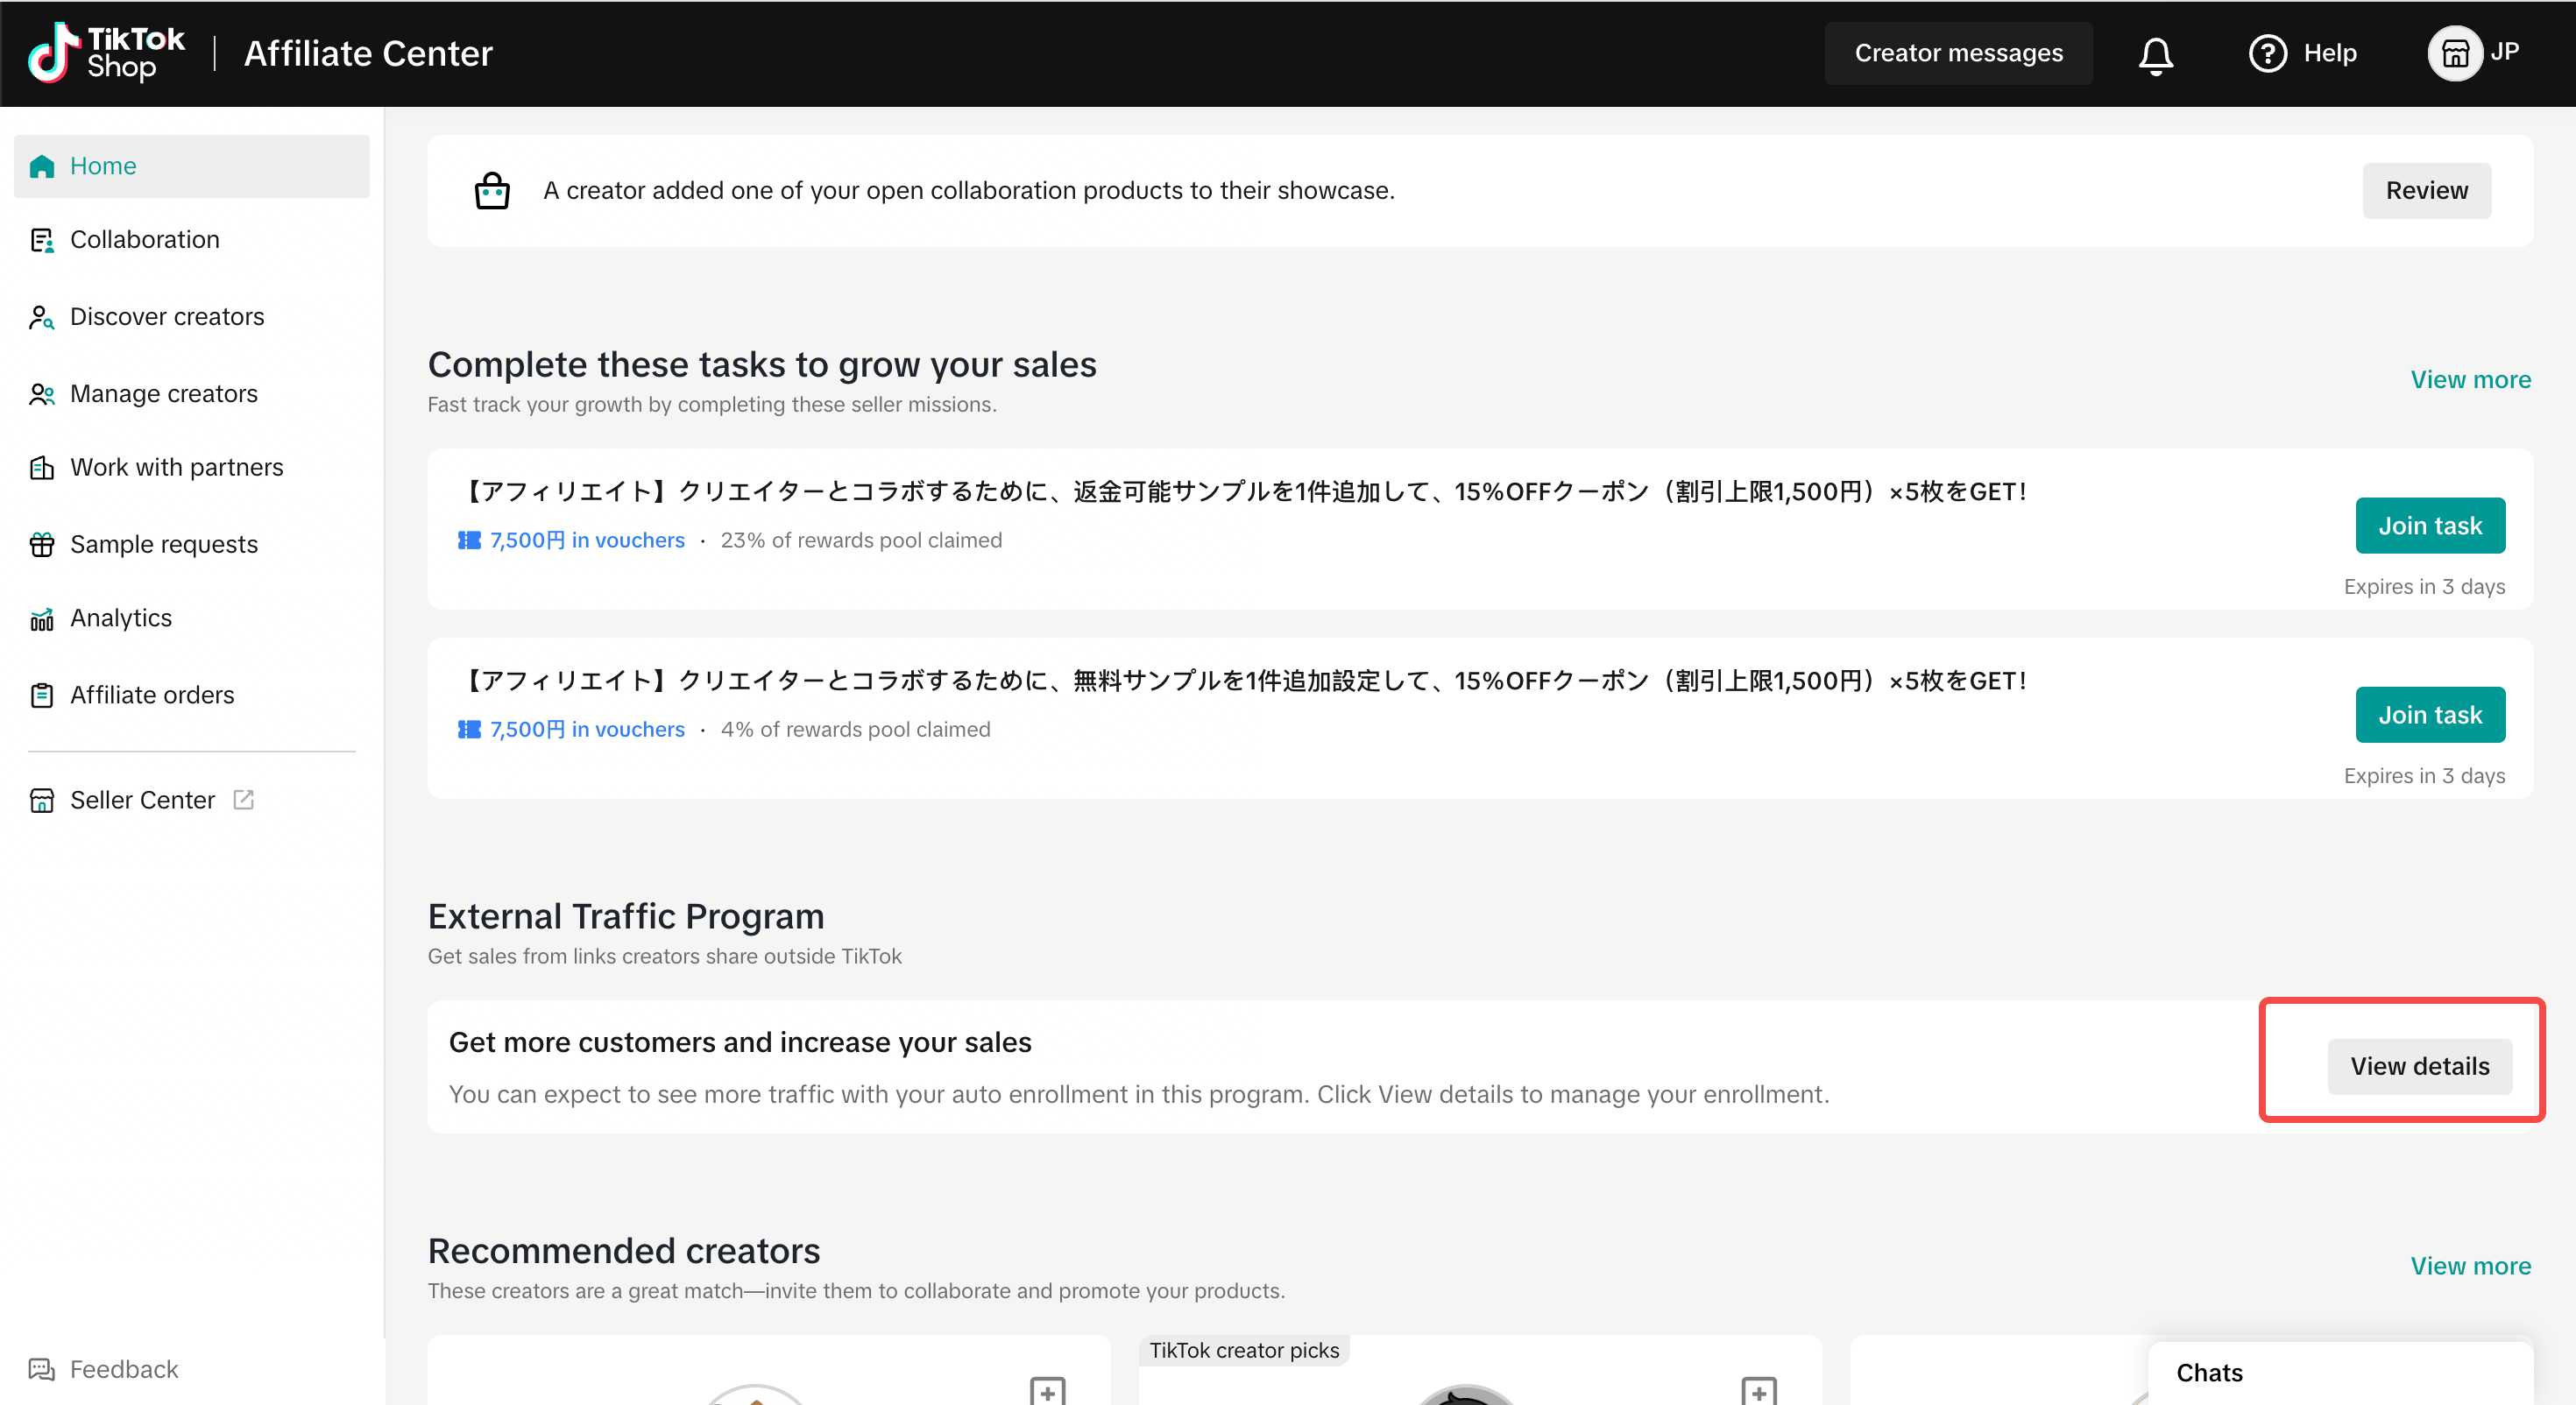
Task: Open the notifications bell
Action: coord(2156,54)
